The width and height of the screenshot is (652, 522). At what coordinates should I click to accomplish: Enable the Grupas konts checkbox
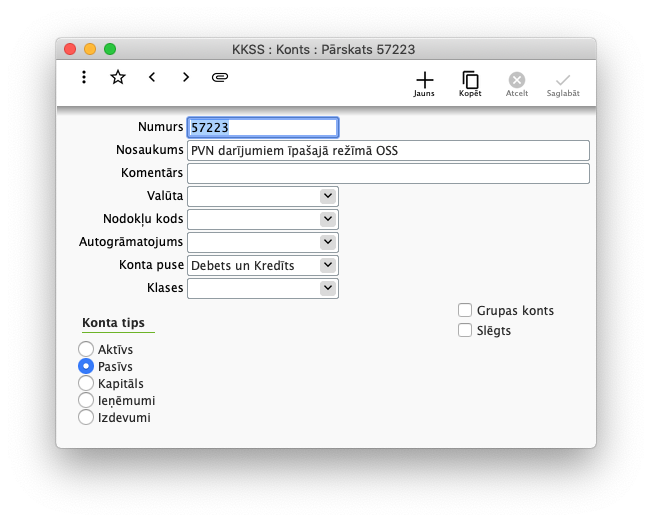click(465, 310)
